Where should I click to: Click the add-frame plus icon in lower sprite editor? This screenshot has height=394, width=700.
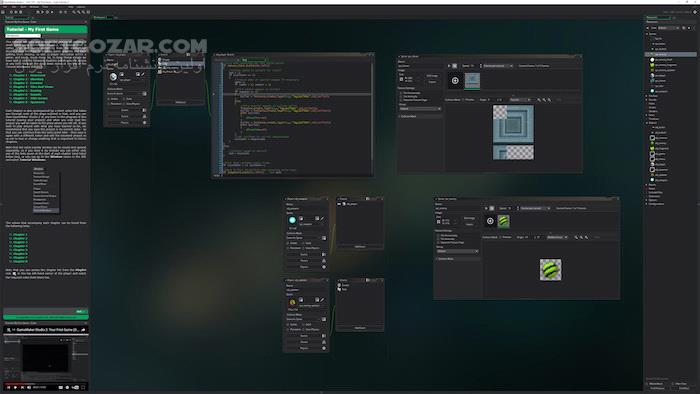tap(490, 221)
